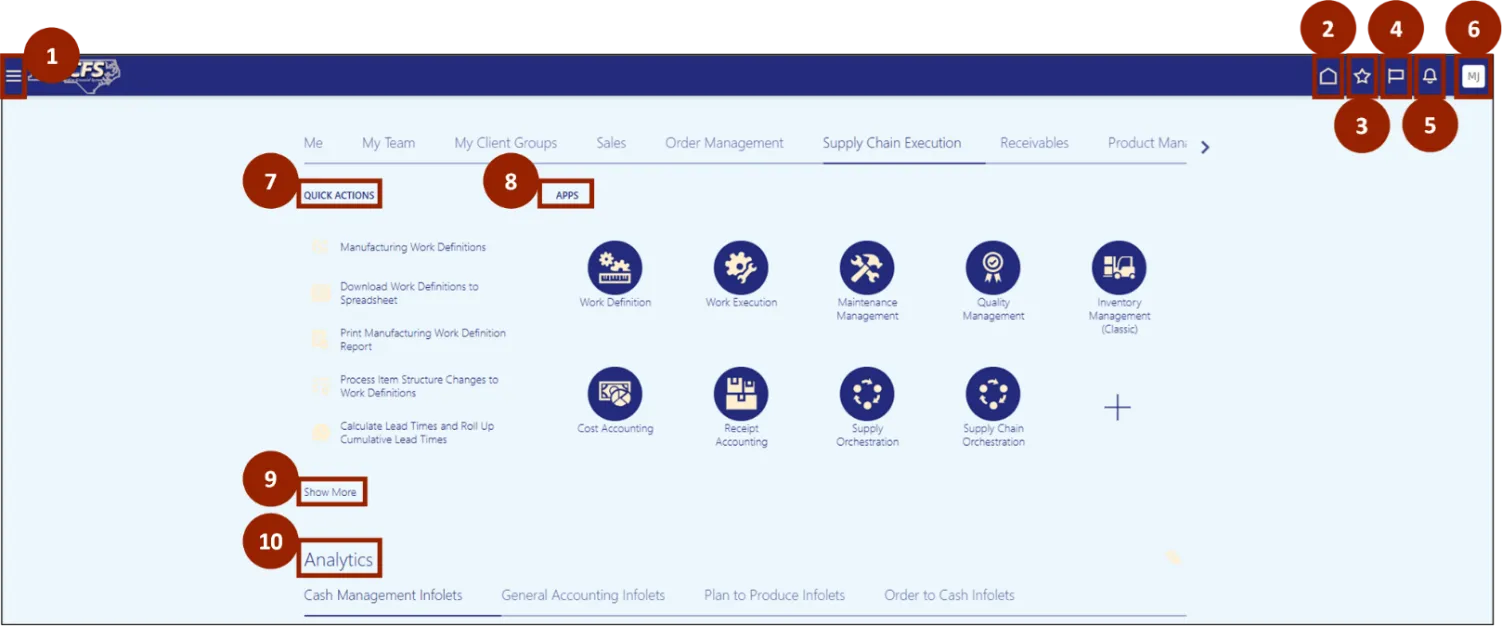Click the Process Item Structure icon
1502x626 pixels.
point(320,386)
